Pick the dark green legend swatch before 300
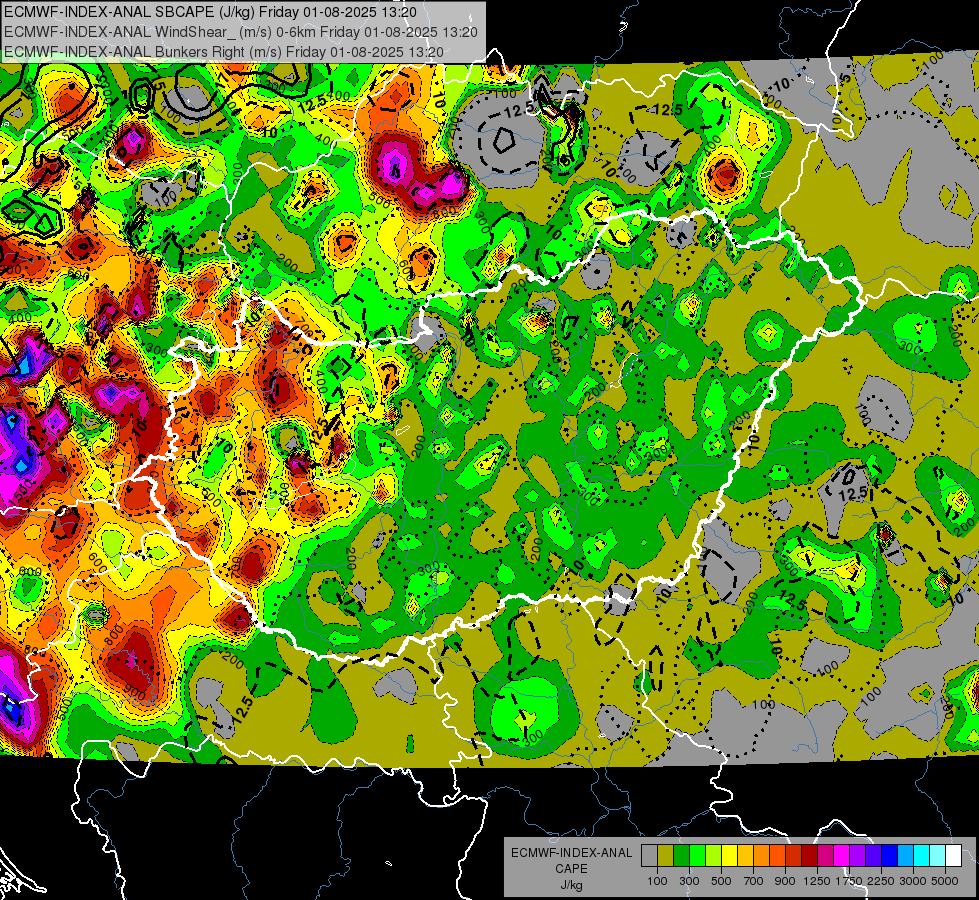The image size is (979, 900). (681, 856)
